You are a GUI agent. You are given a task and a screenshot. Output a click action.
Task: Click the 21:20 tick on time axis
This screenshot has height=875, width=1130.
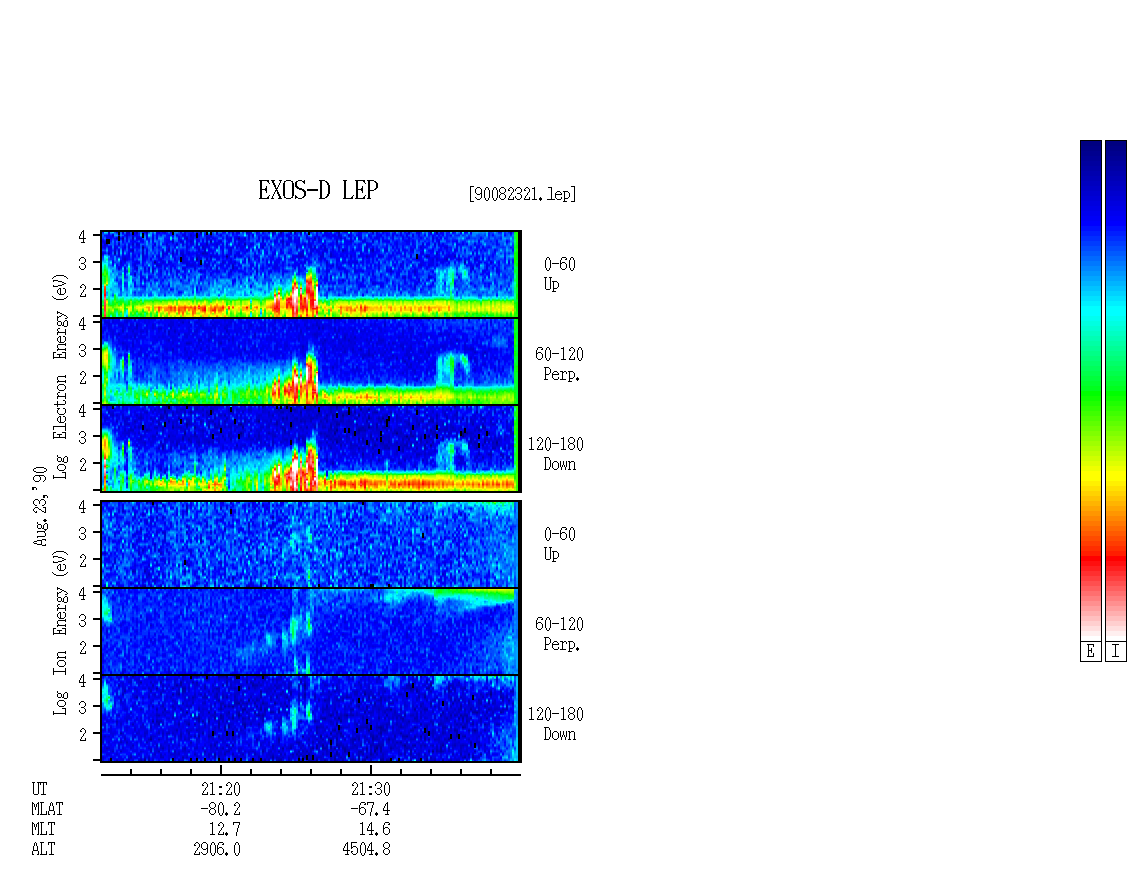[221, 770]
